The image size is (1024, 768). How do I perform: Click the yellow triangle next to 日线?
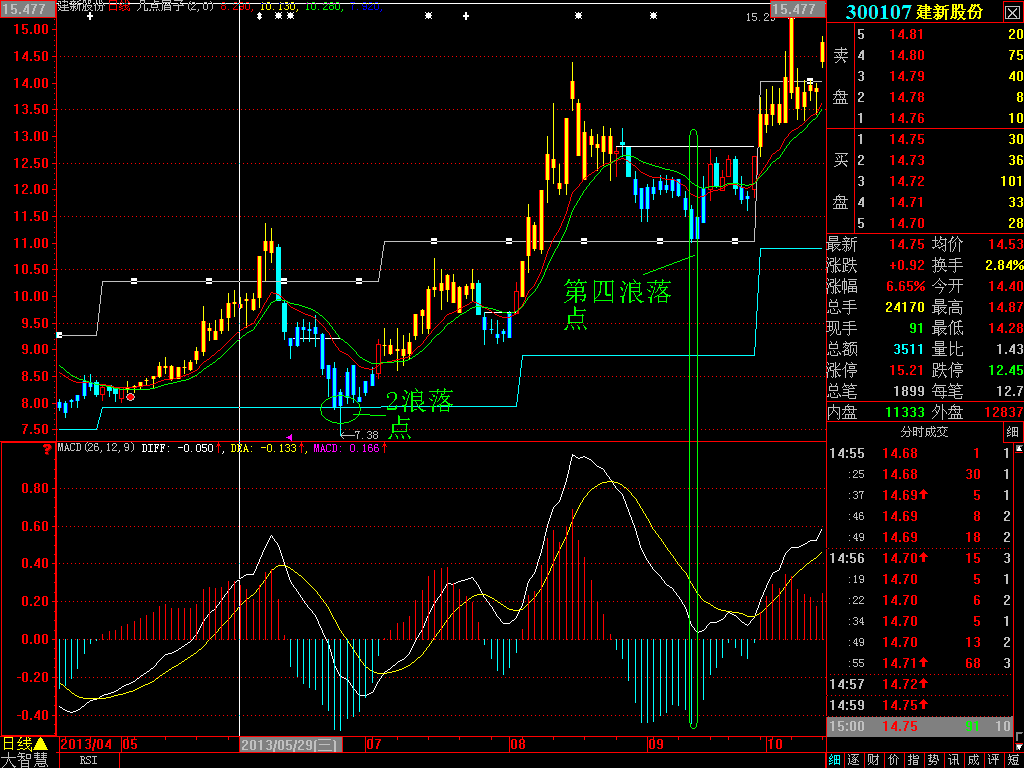click(40, 744)
